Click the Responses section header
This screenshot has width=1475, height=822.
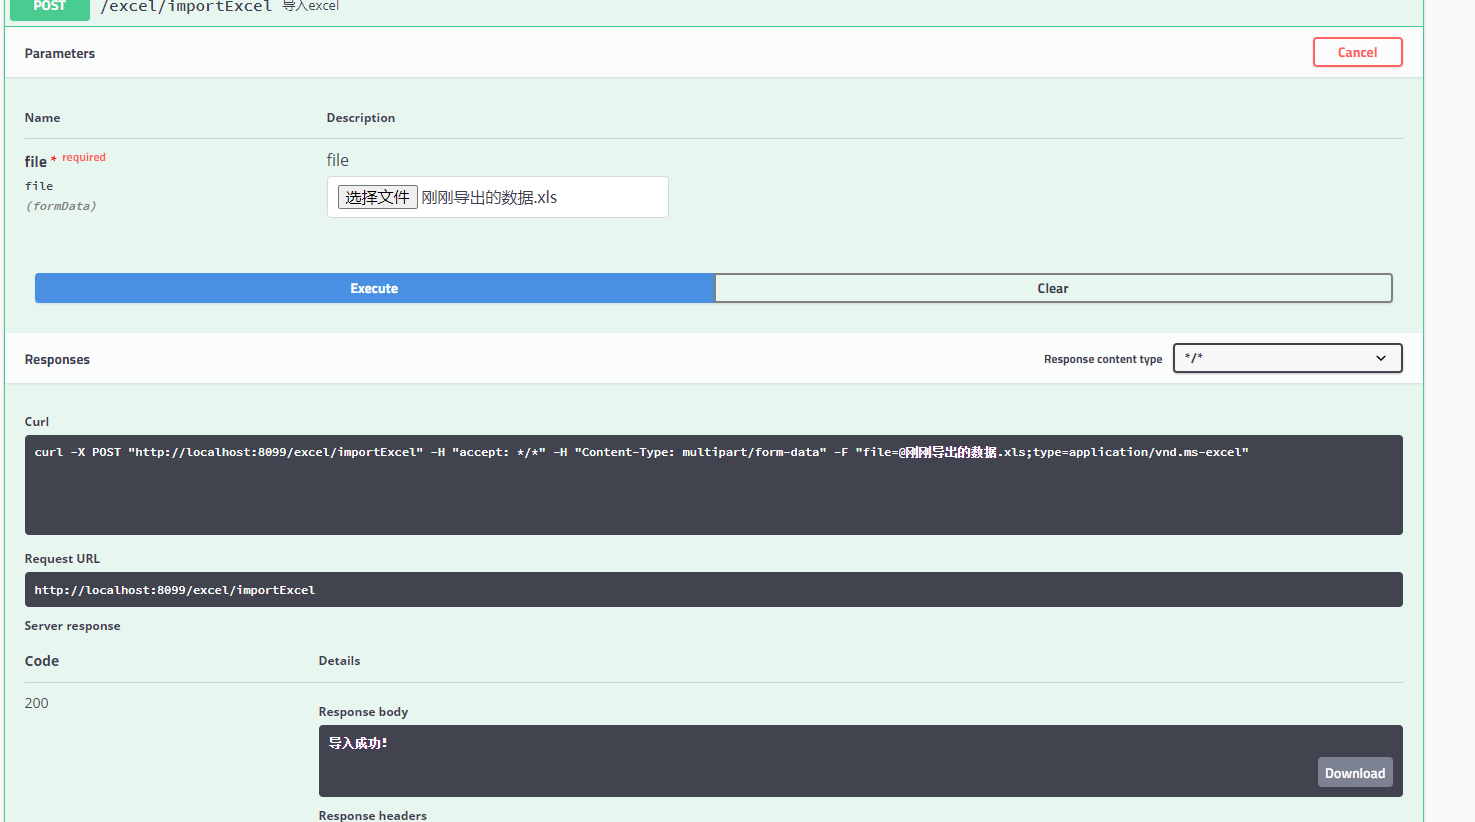pyautogui.click(x=57, y=359)
